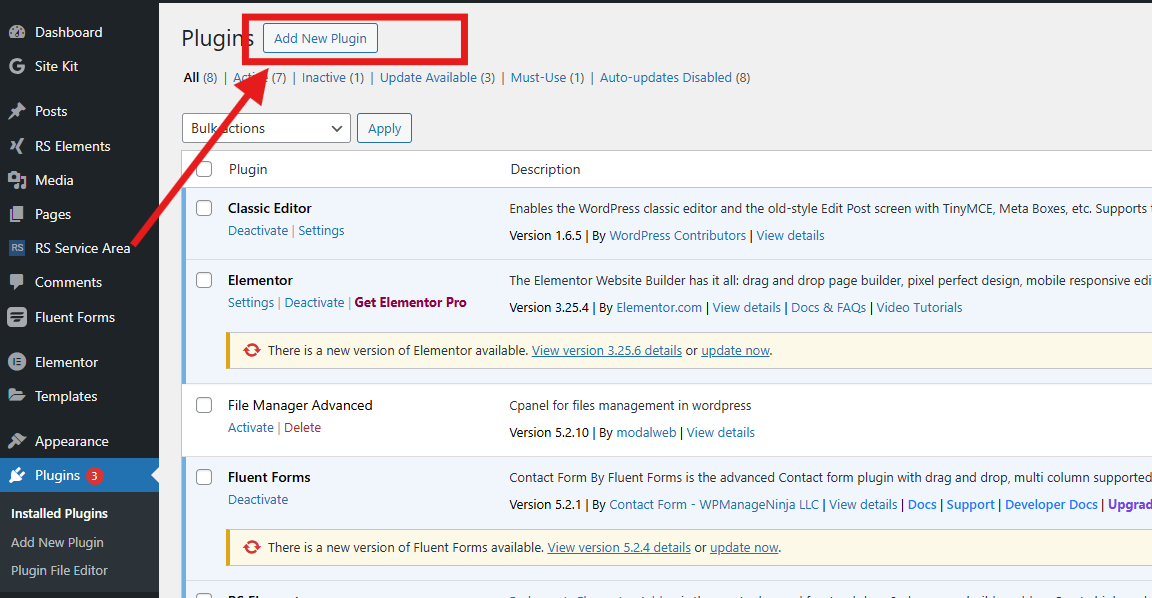Check the Fluent Forms plugin checkbox
1152x598 pixels.
coord(204,478)
